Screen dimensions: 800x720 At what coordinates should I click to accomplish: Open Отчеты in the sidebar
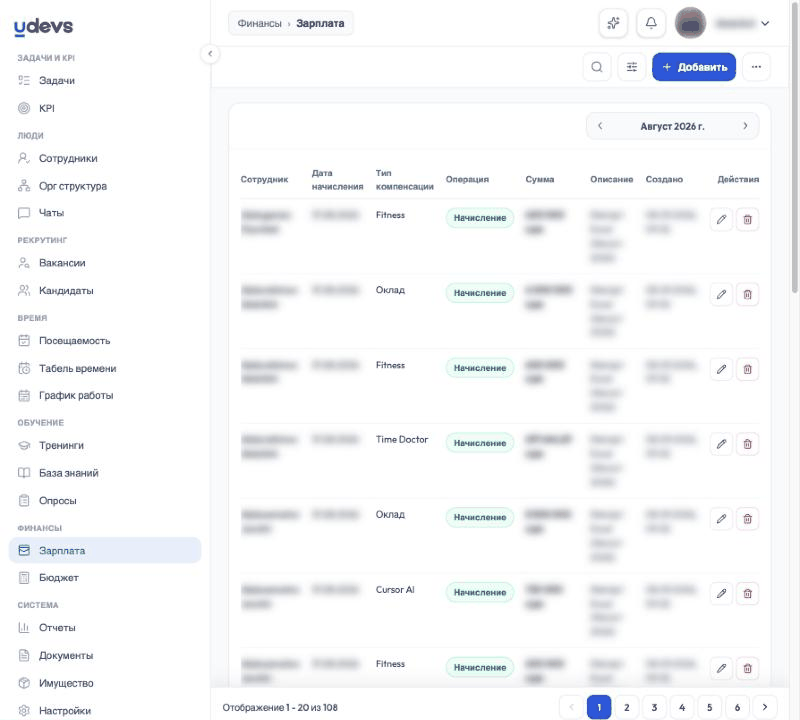pyautogui.click(x=57, y=628)
